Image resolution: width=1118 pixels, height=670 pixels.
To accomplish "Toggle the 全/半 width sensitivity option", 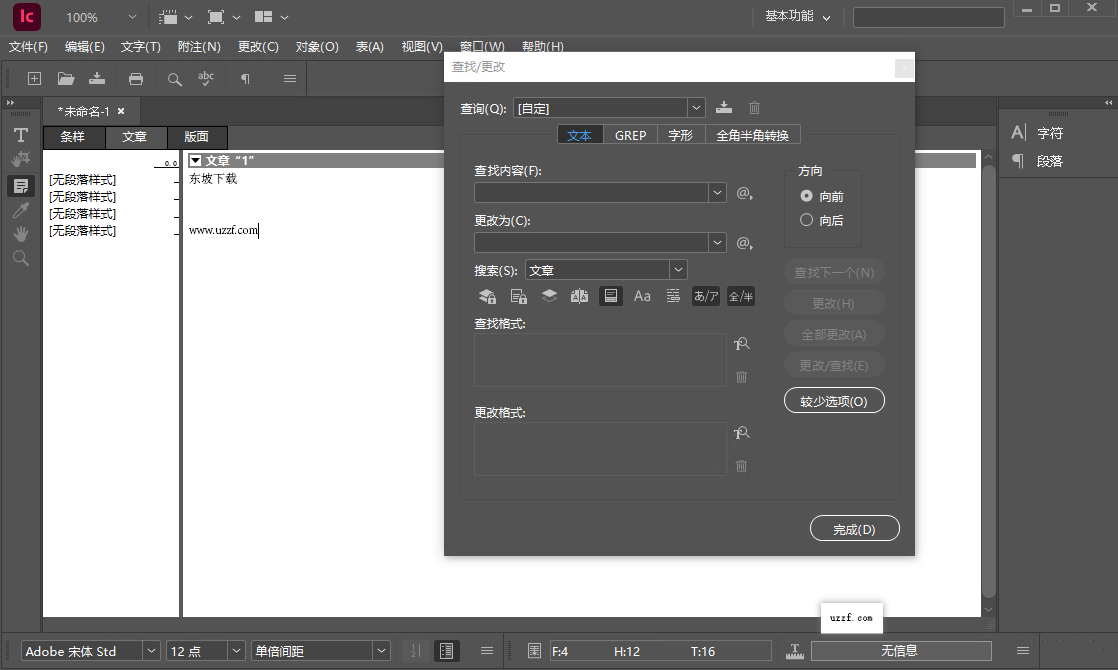I will (740, 295).
